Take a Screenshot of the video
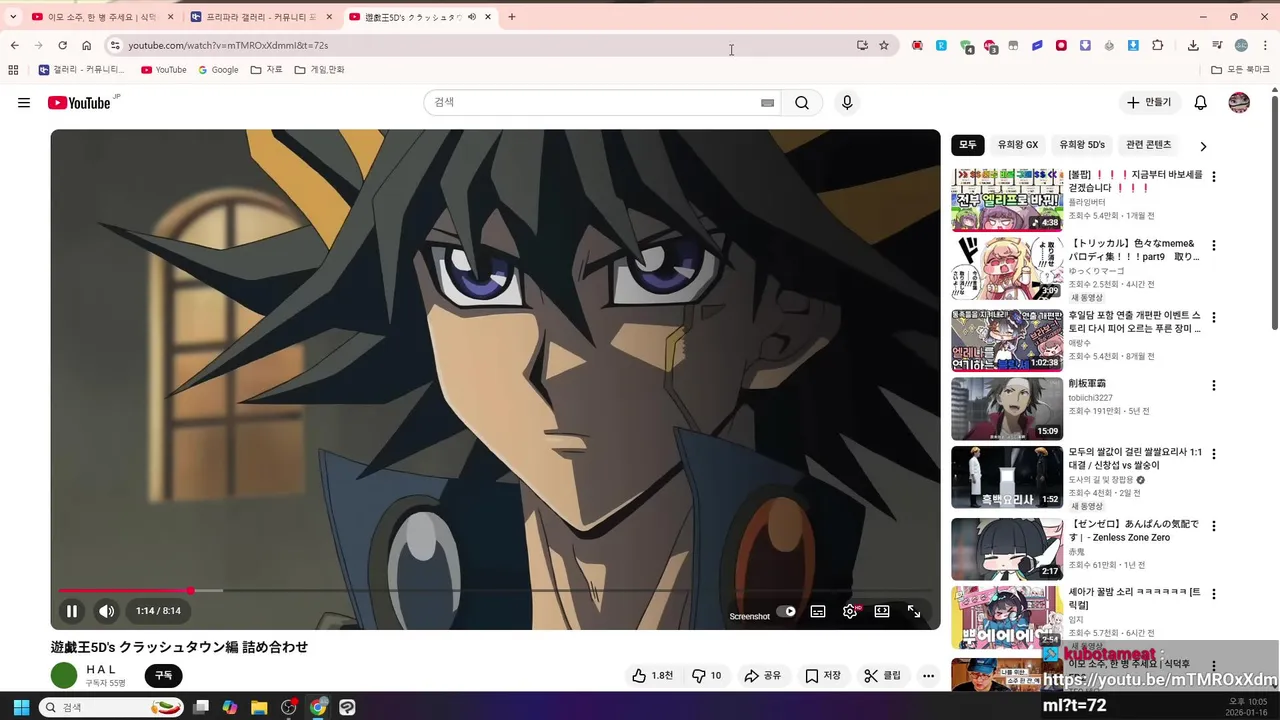 point(749,616)
